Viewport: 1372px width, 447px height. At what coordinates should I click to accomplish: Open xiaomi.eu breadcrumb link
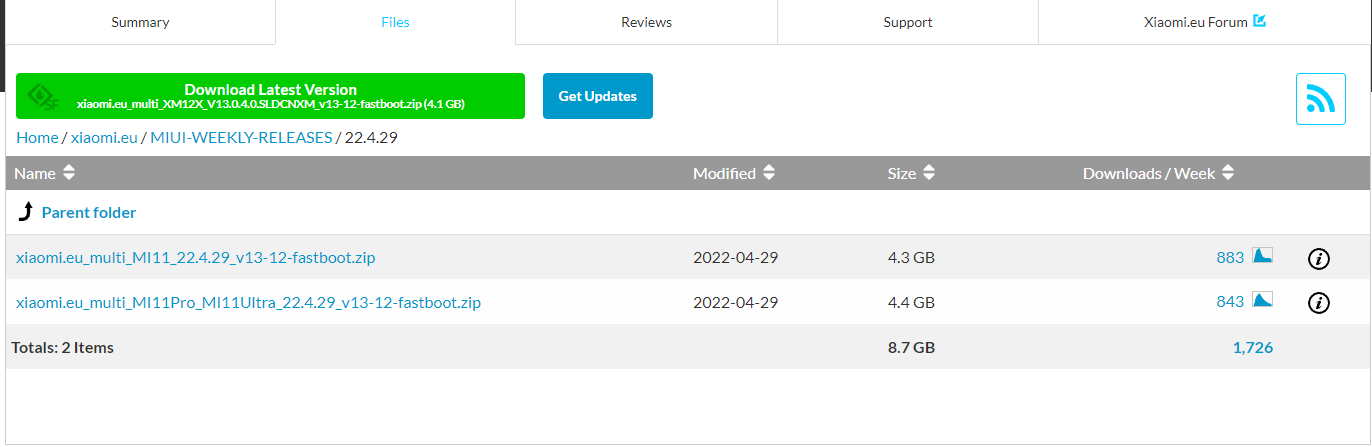tap(104, 138)
